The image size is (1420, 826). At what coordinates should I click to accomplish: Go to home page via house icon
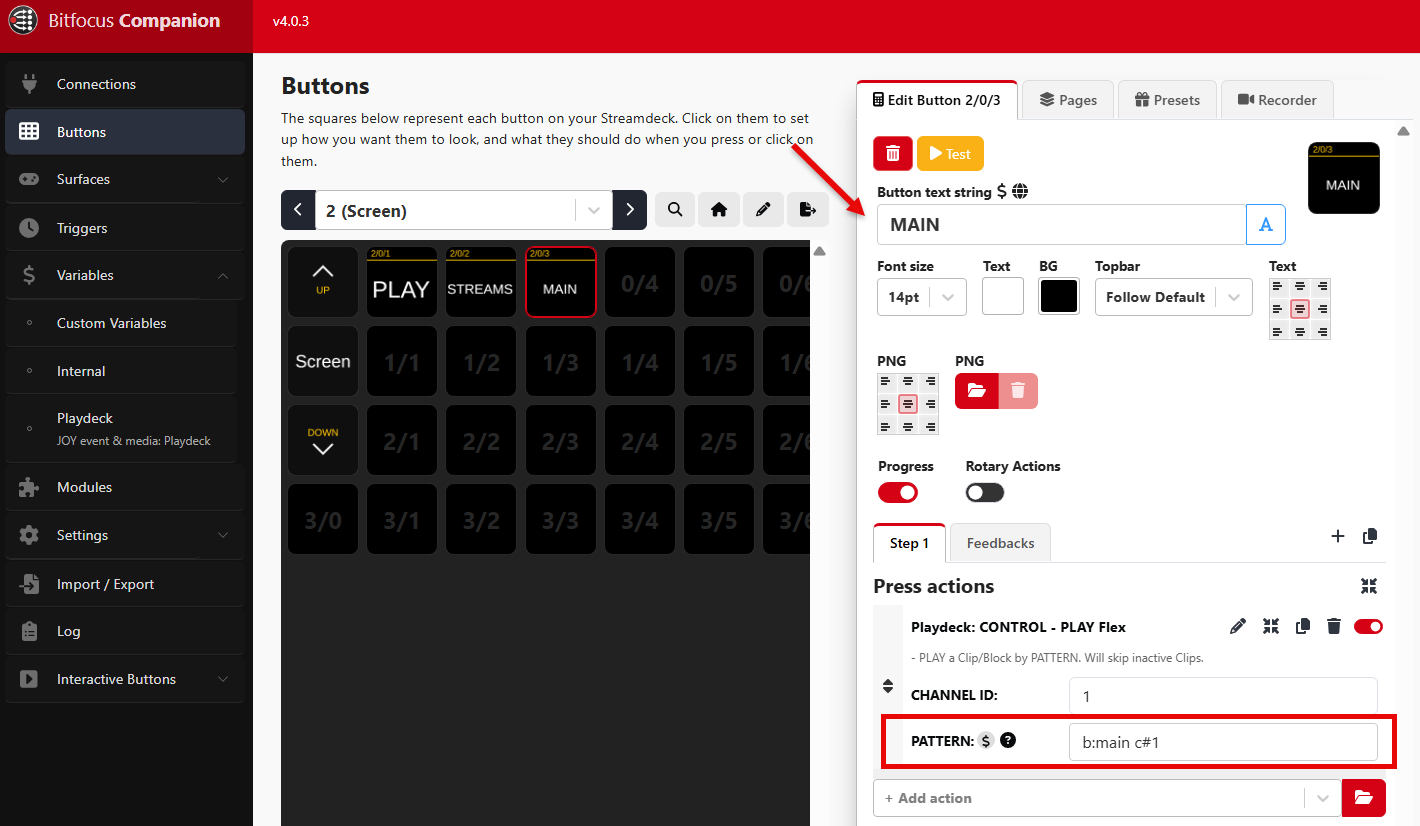tap(718, 210)
